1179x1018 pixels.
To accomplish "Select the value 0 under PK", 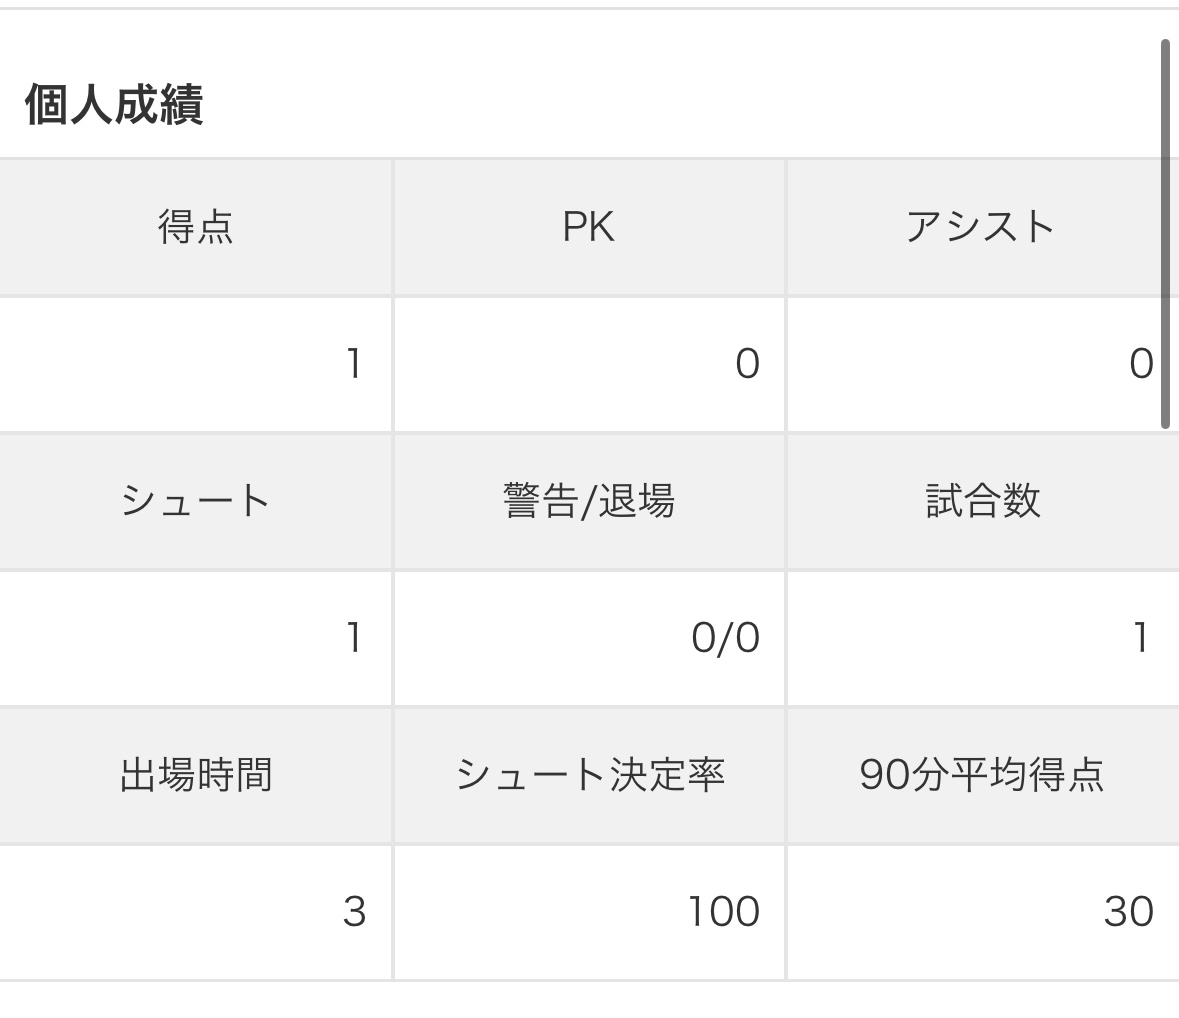I will coord(747,364).
